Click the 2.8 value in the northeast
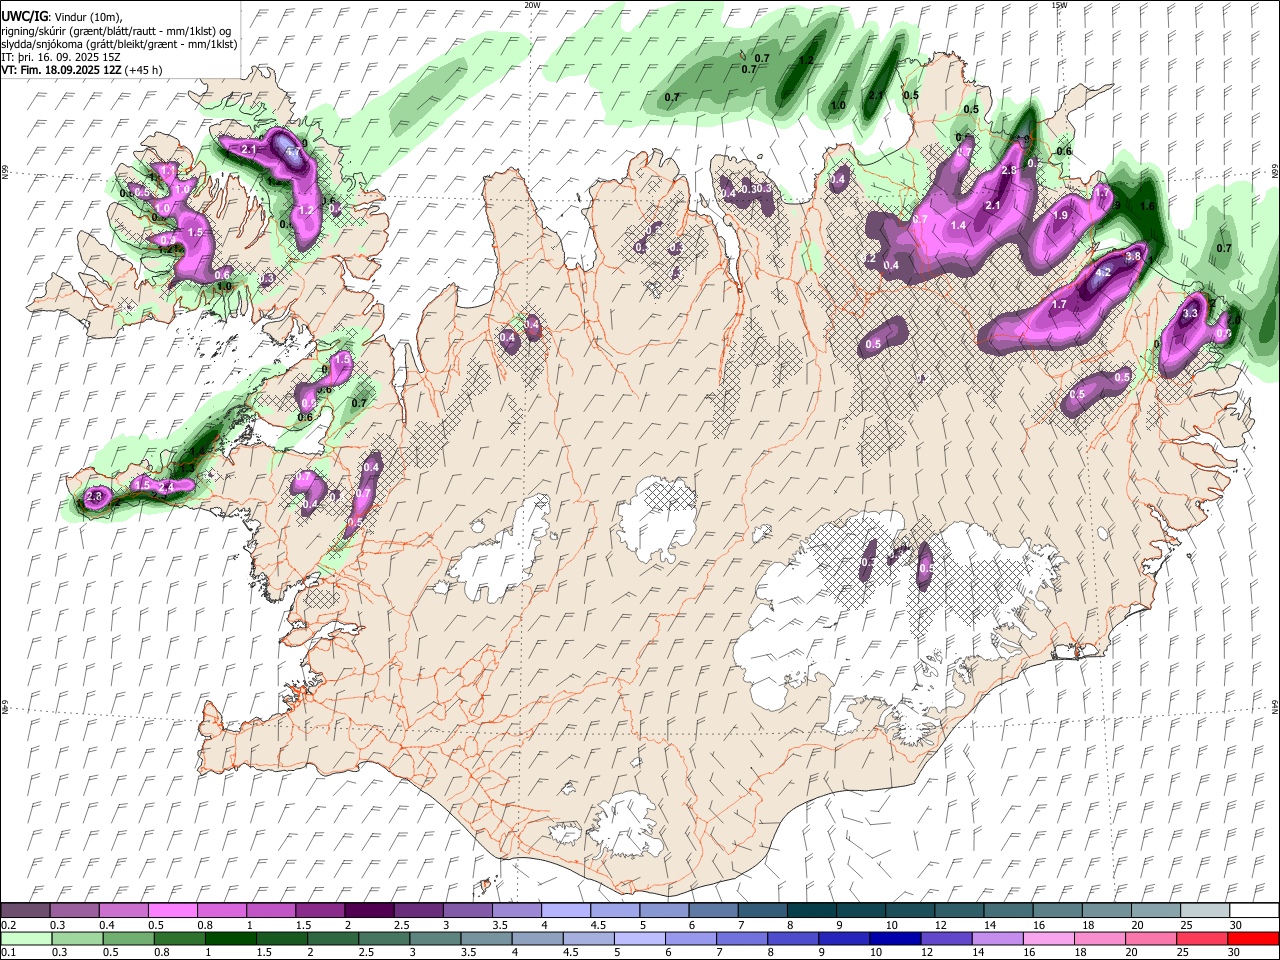Viewport: 1280px width, 960px height. point(1009,171)
